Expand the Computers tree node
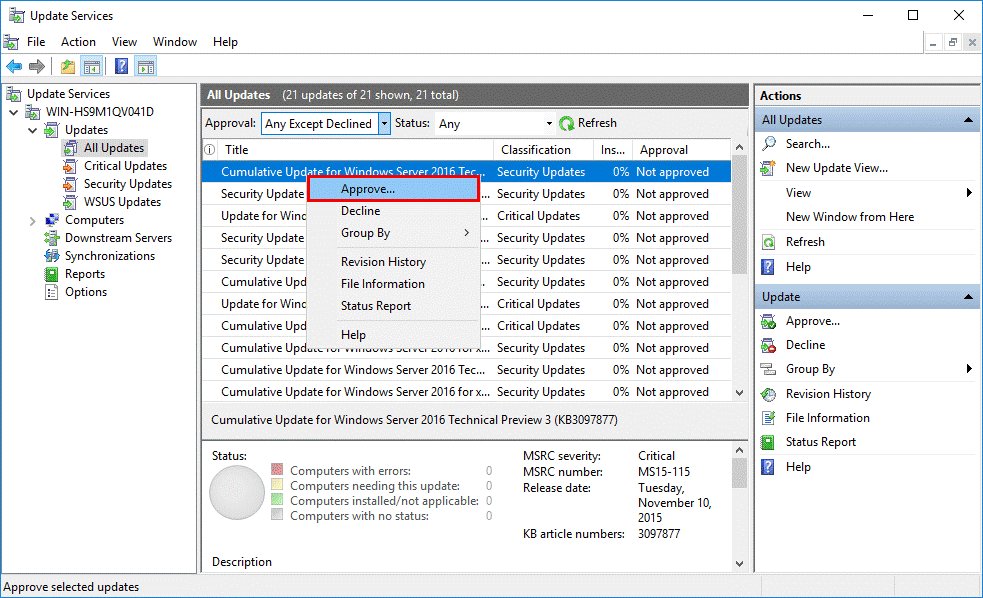The height and width of the screenshot is (598, 983). 33,221
